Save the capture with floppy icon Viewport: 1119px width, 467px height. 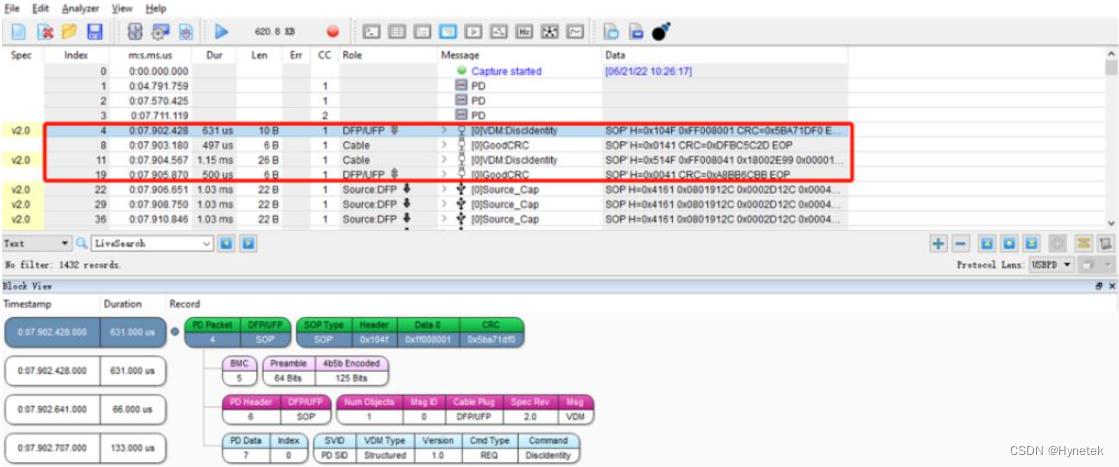(x=94, y=31)
